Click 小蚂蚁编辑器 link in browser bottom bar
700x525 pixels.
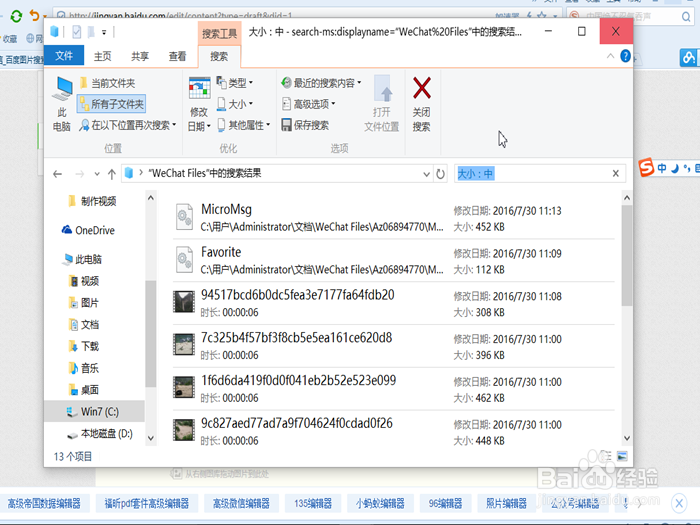pyautogui.click(x=380, y=504)
